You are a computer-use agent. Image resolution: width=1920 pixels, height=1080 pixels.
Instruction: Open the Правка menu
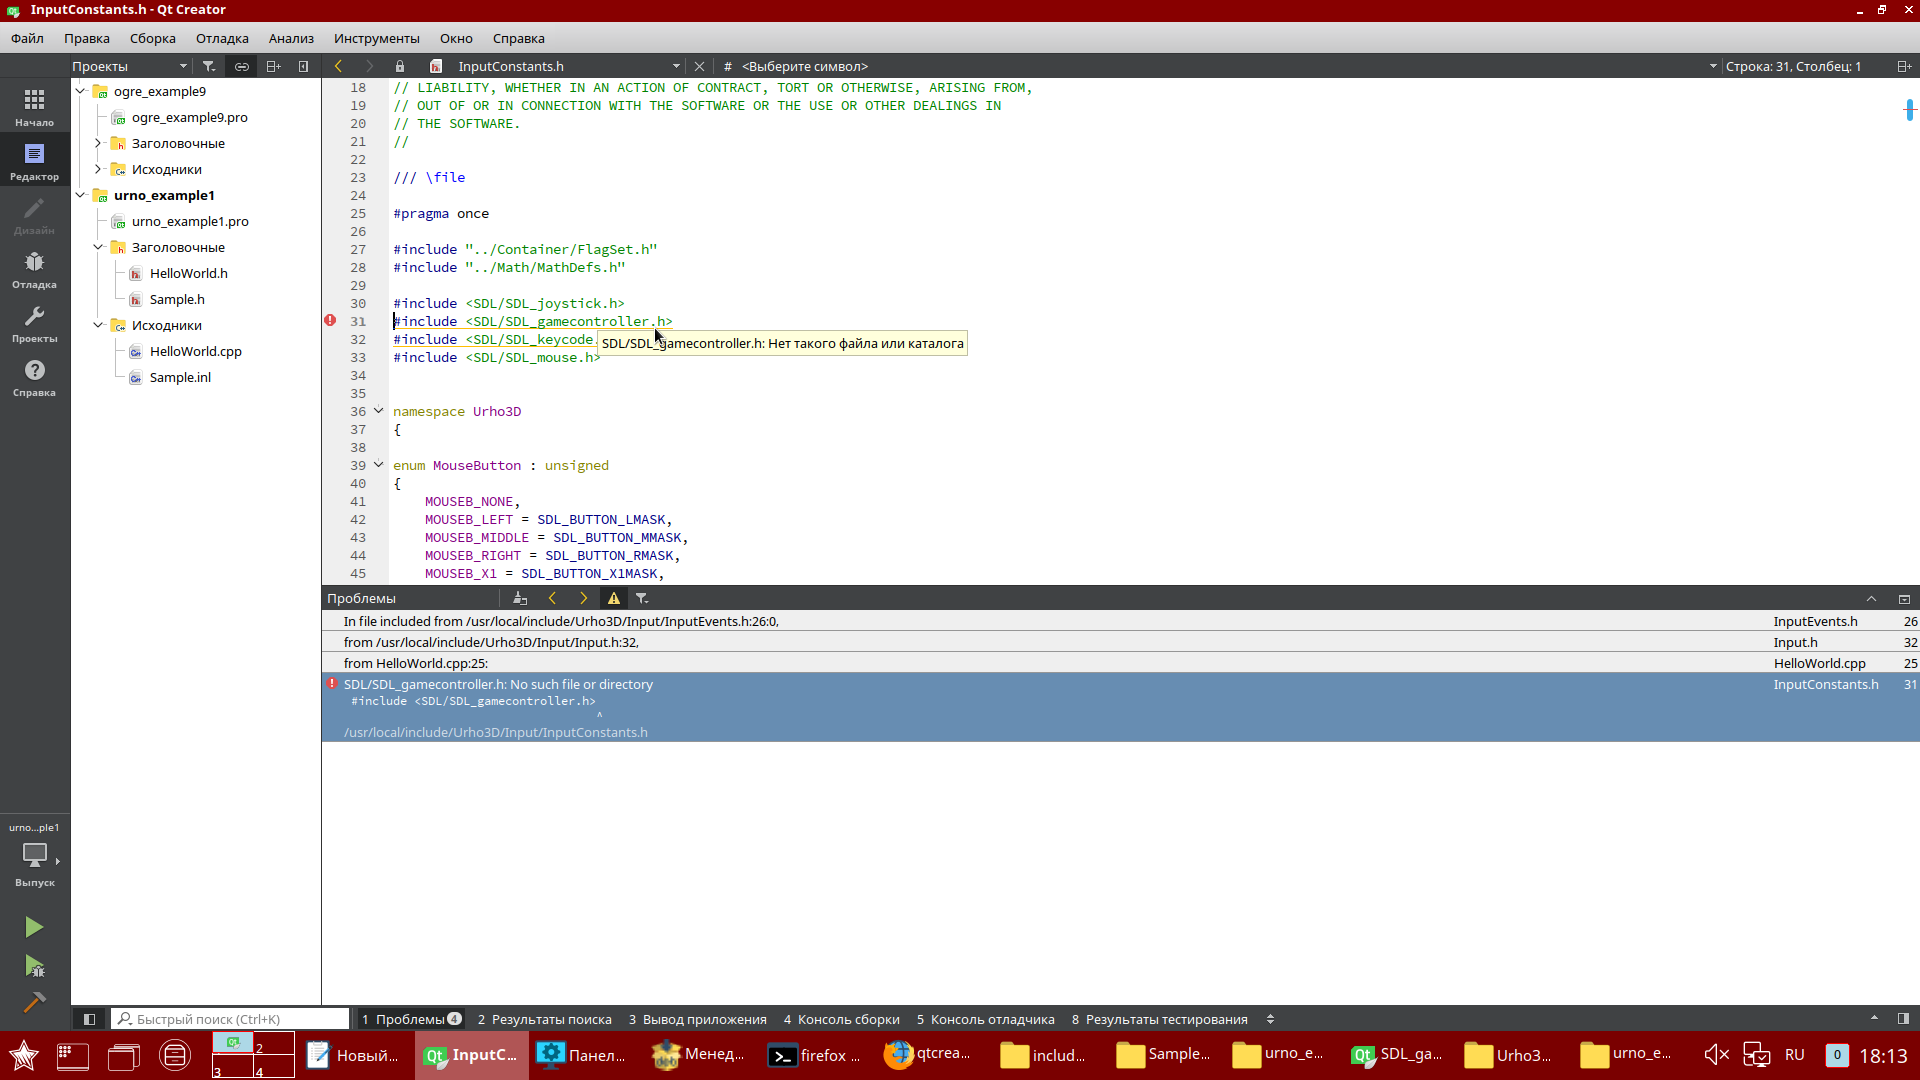tap(87, 38)
